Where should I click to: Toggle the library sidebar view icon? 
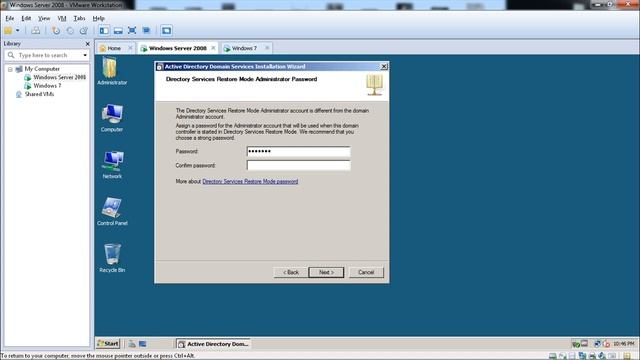104,31
